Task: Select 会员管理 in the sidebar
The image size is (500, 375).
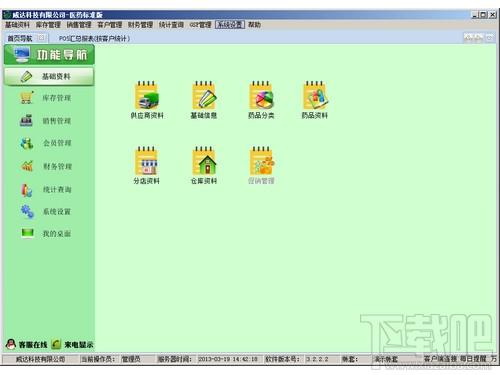Action: (46, 143)
